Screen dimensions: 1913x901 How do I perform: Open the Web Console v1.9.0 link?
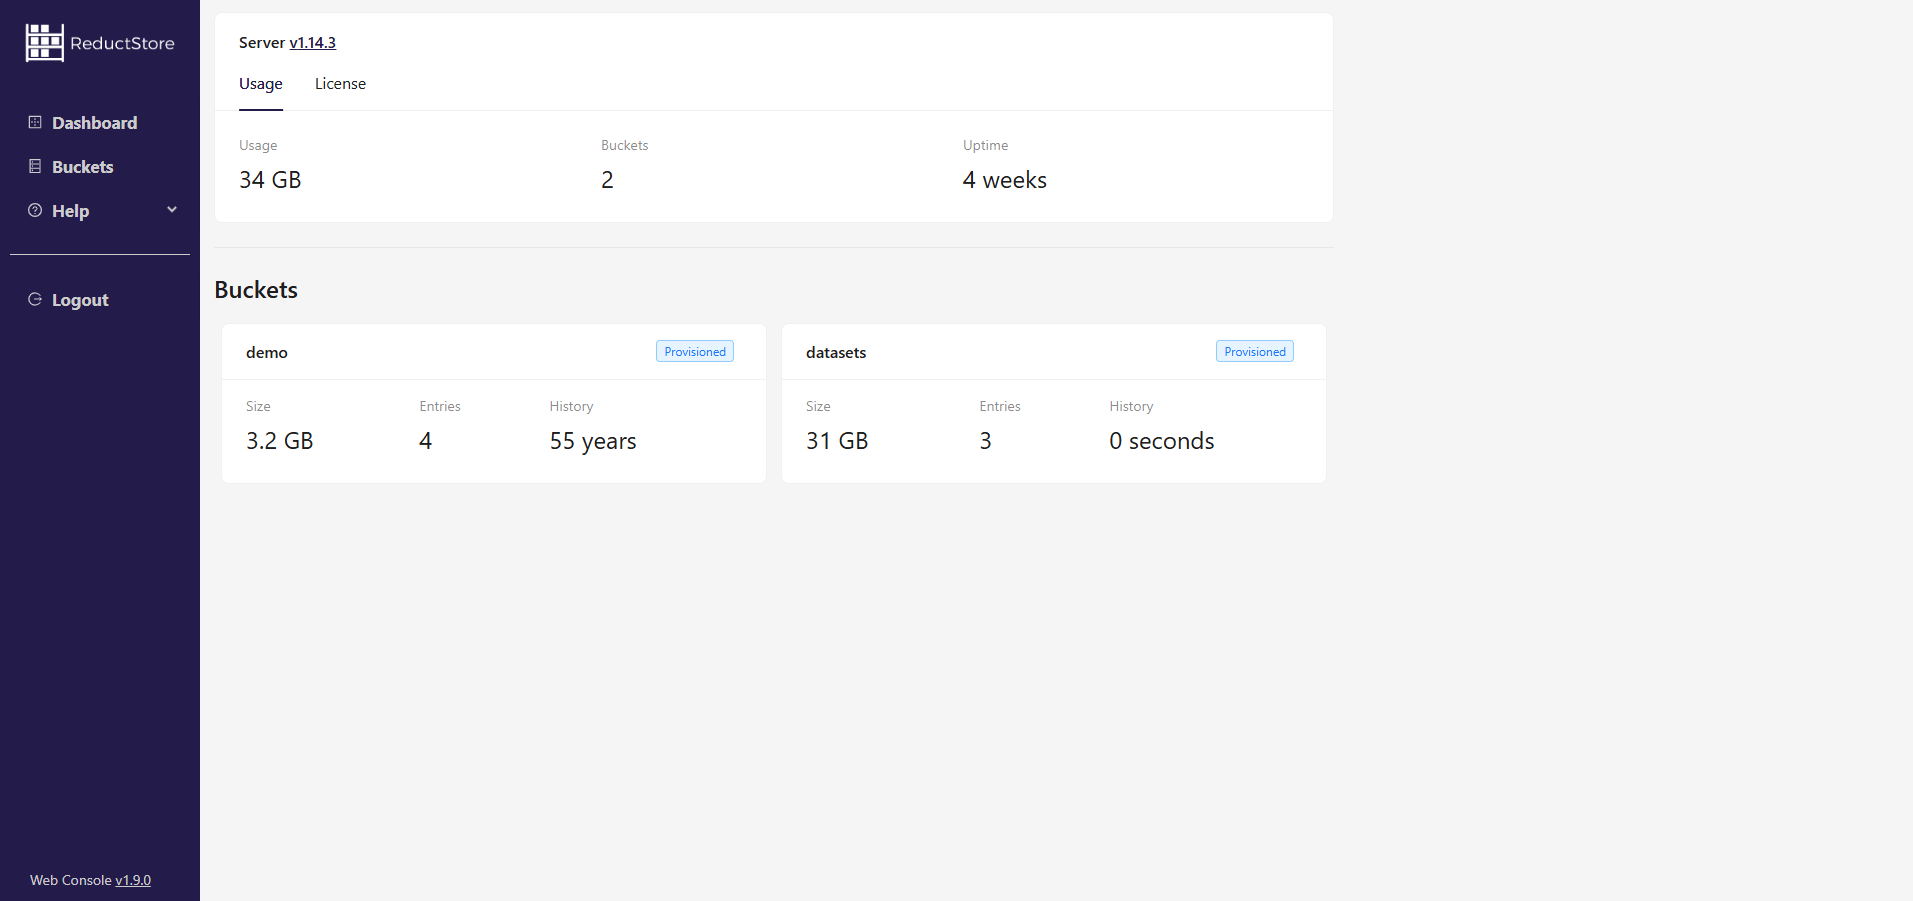[x=132, y=880]
